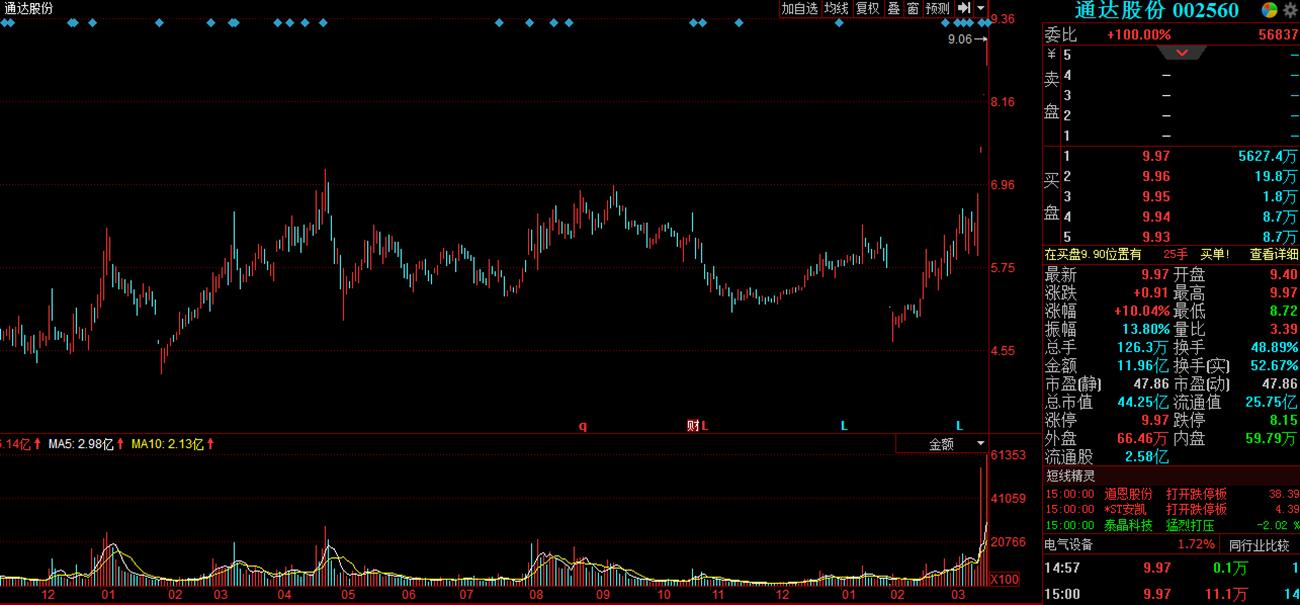Click buy level 2 price 9.96
The height and width of the screenshot is (605, 1300).
[1155, 177]
